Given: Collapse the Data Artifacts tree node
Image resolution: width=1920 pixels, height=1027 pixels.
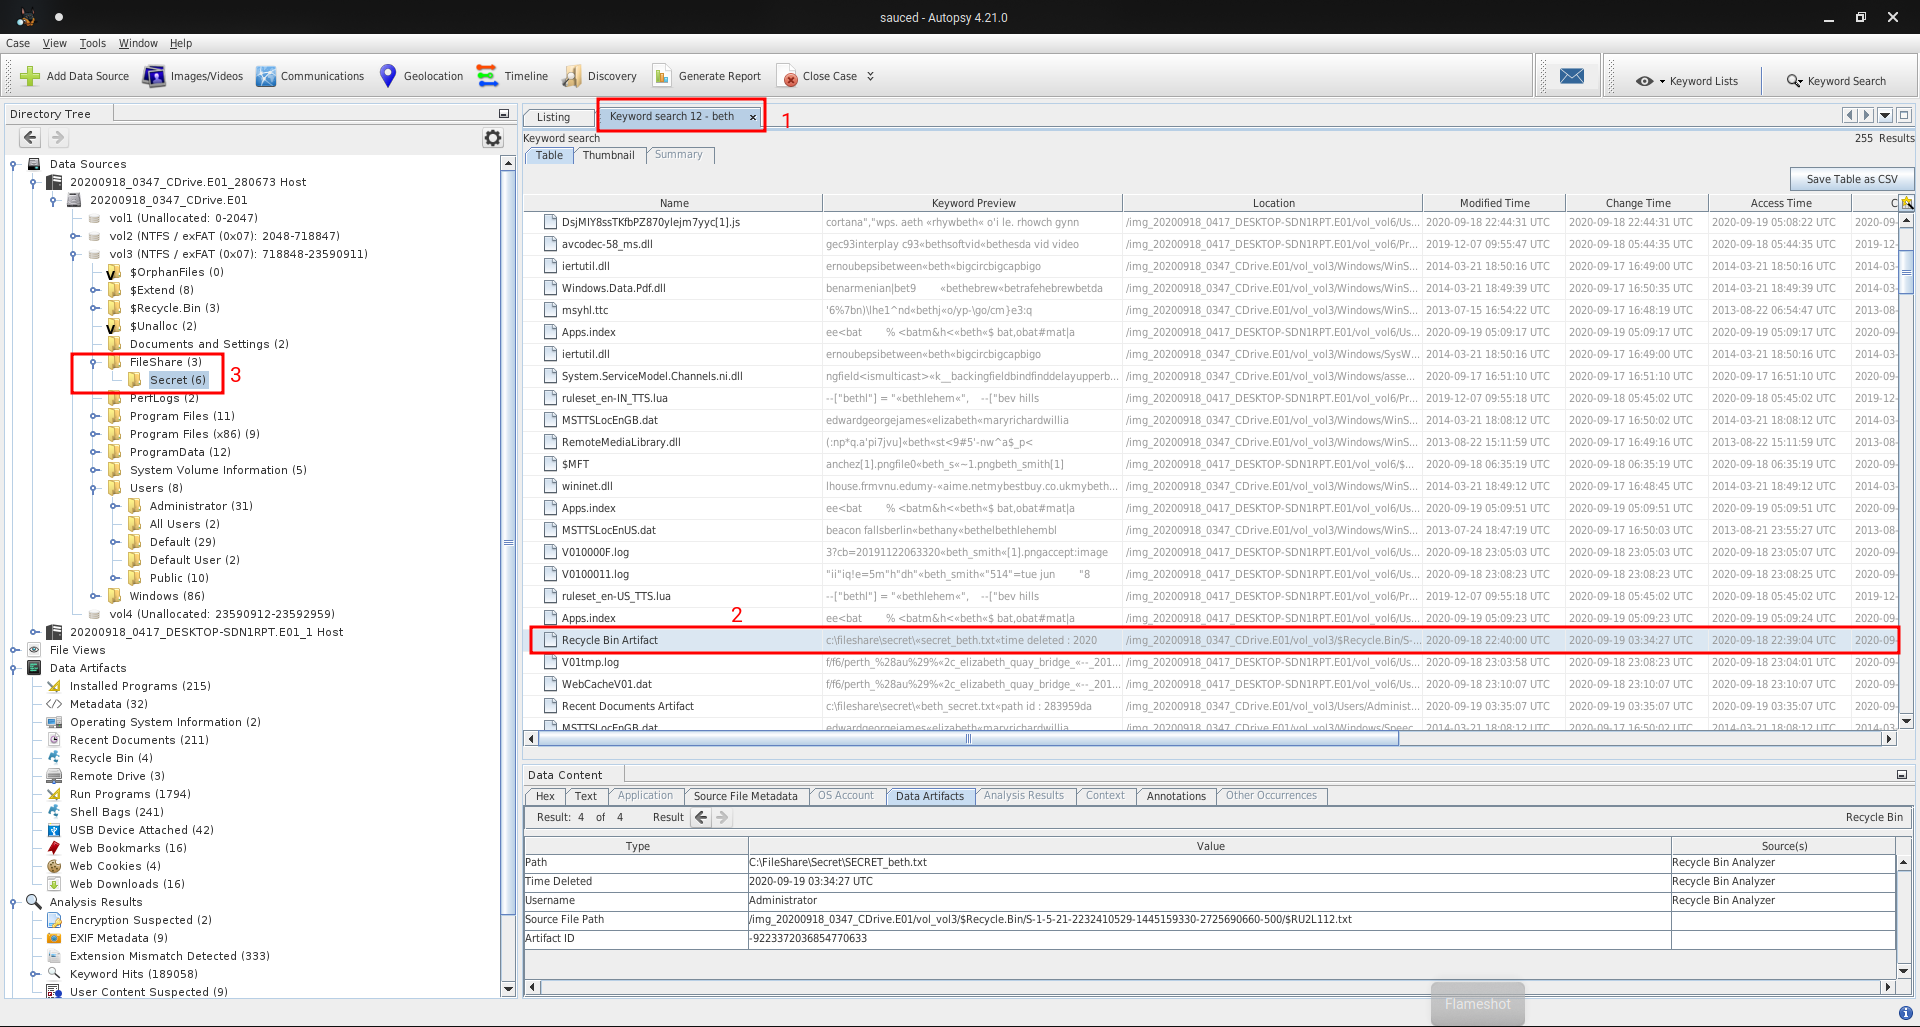Looking at the screenshot, I should pos(14,668).
